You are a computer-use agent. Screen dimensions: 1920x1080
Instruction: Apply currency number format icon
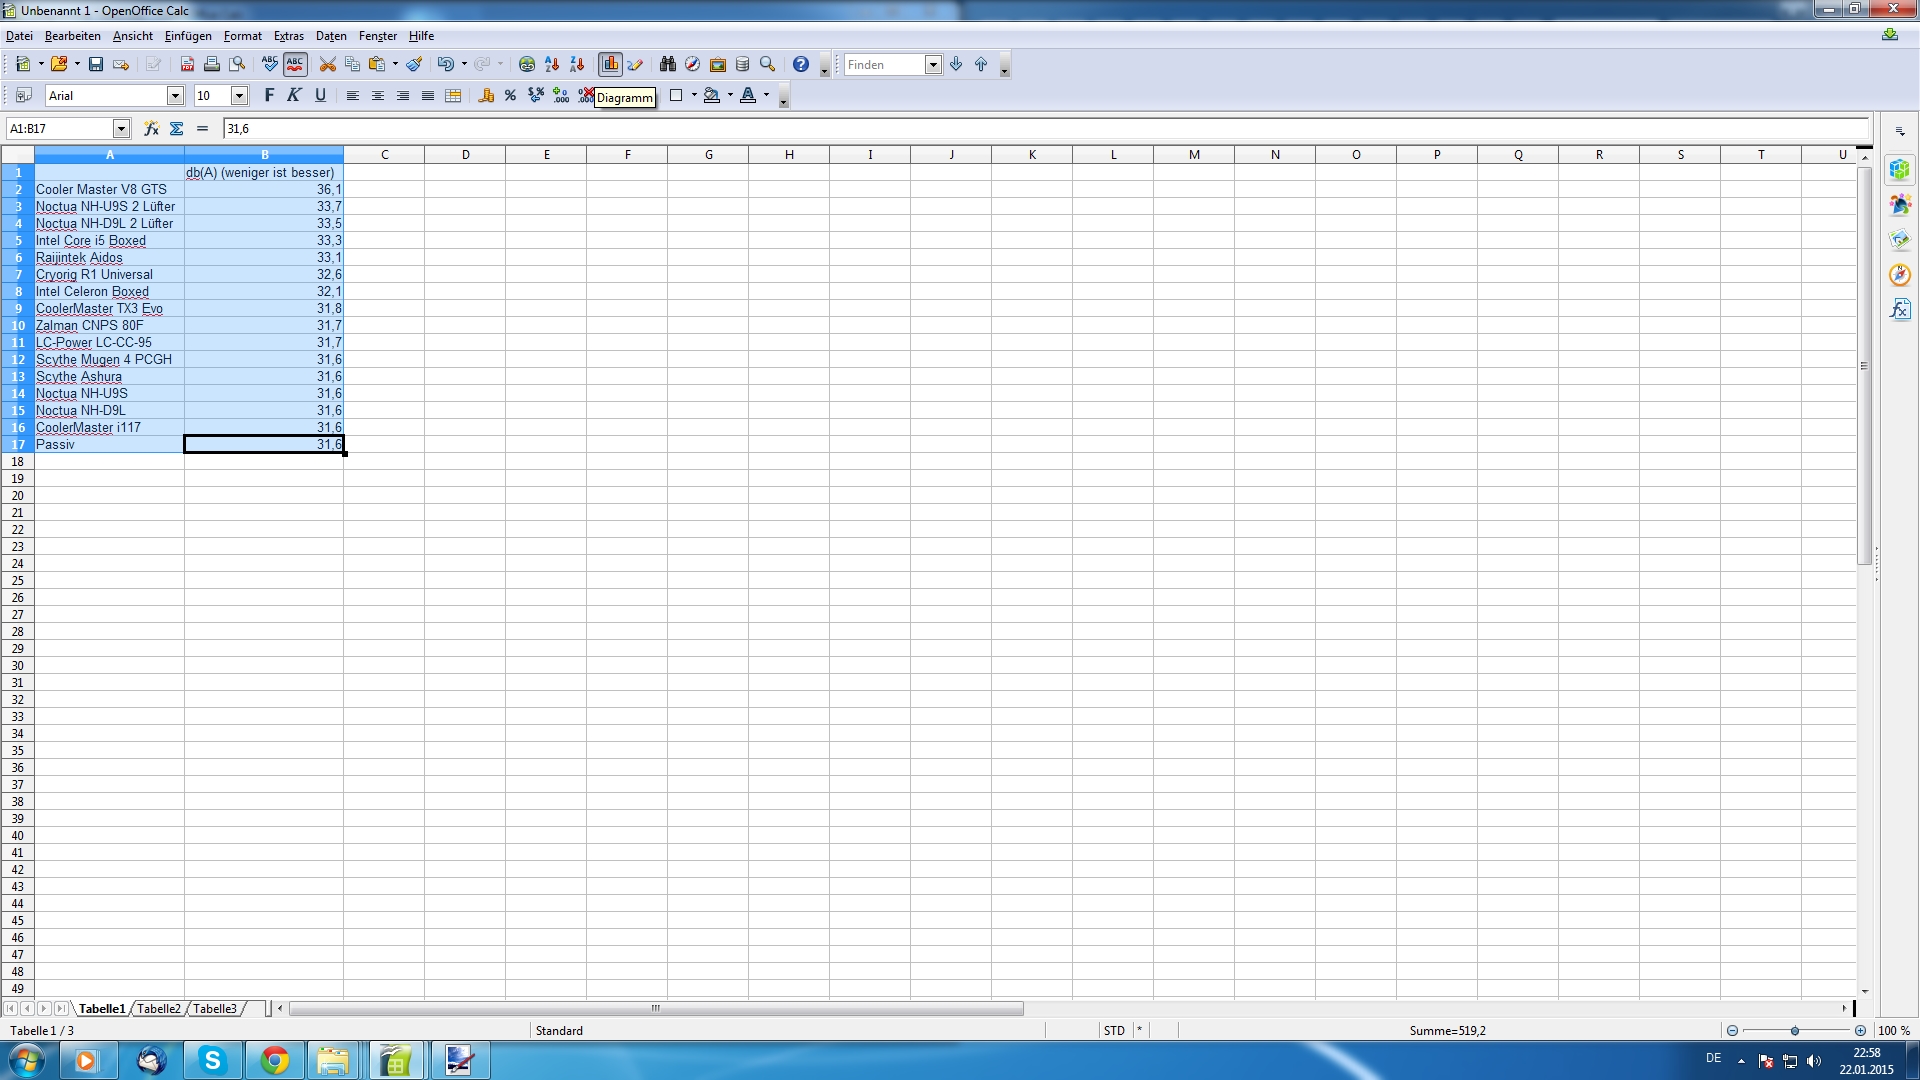pos(486,95)
